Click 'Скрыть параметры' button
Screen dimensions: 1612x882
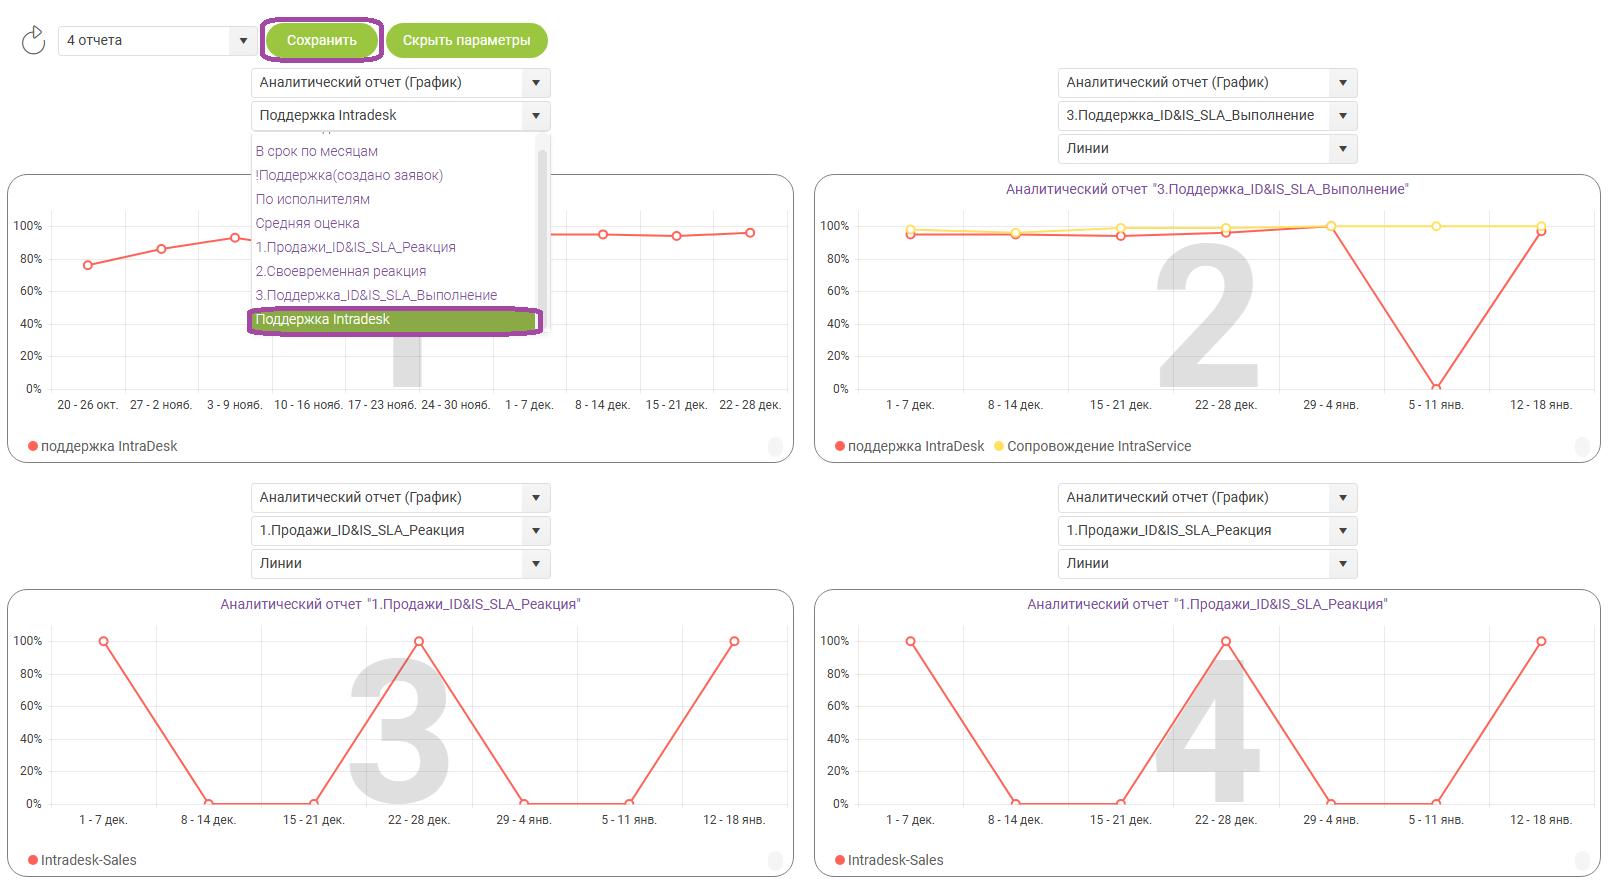click(x=466, y=41)
